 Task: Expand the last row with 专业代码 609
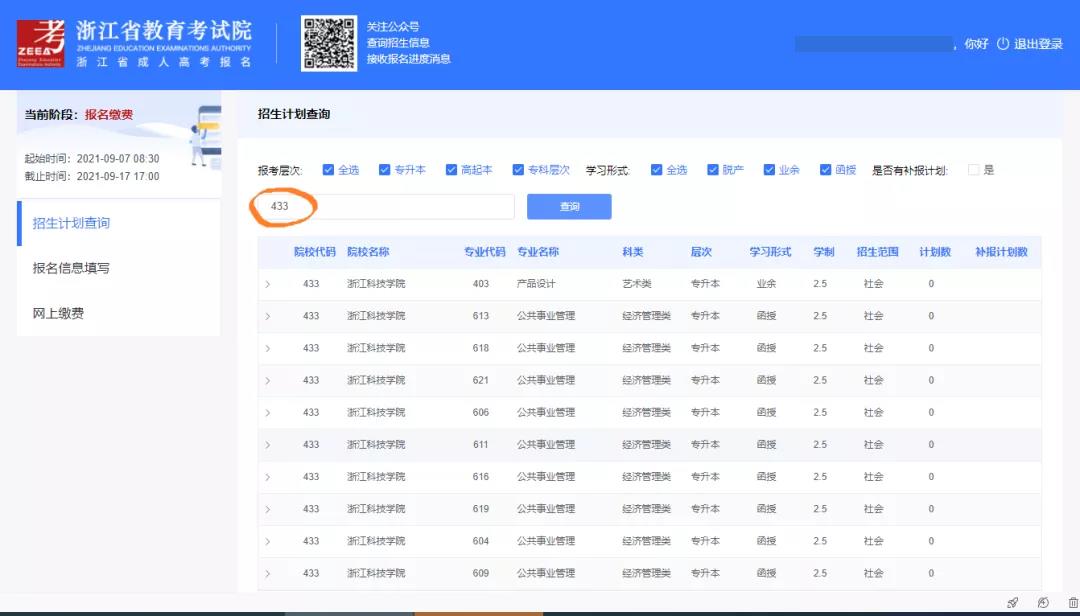pos(267,574)
